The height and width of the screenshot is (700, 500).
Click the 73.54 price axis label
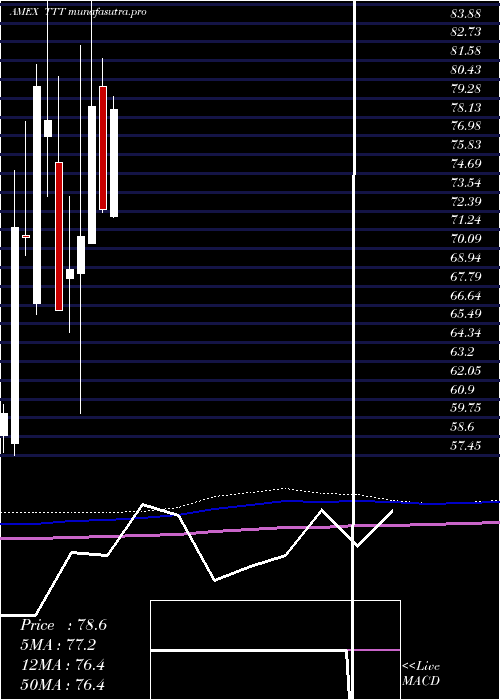coord(466,183)
